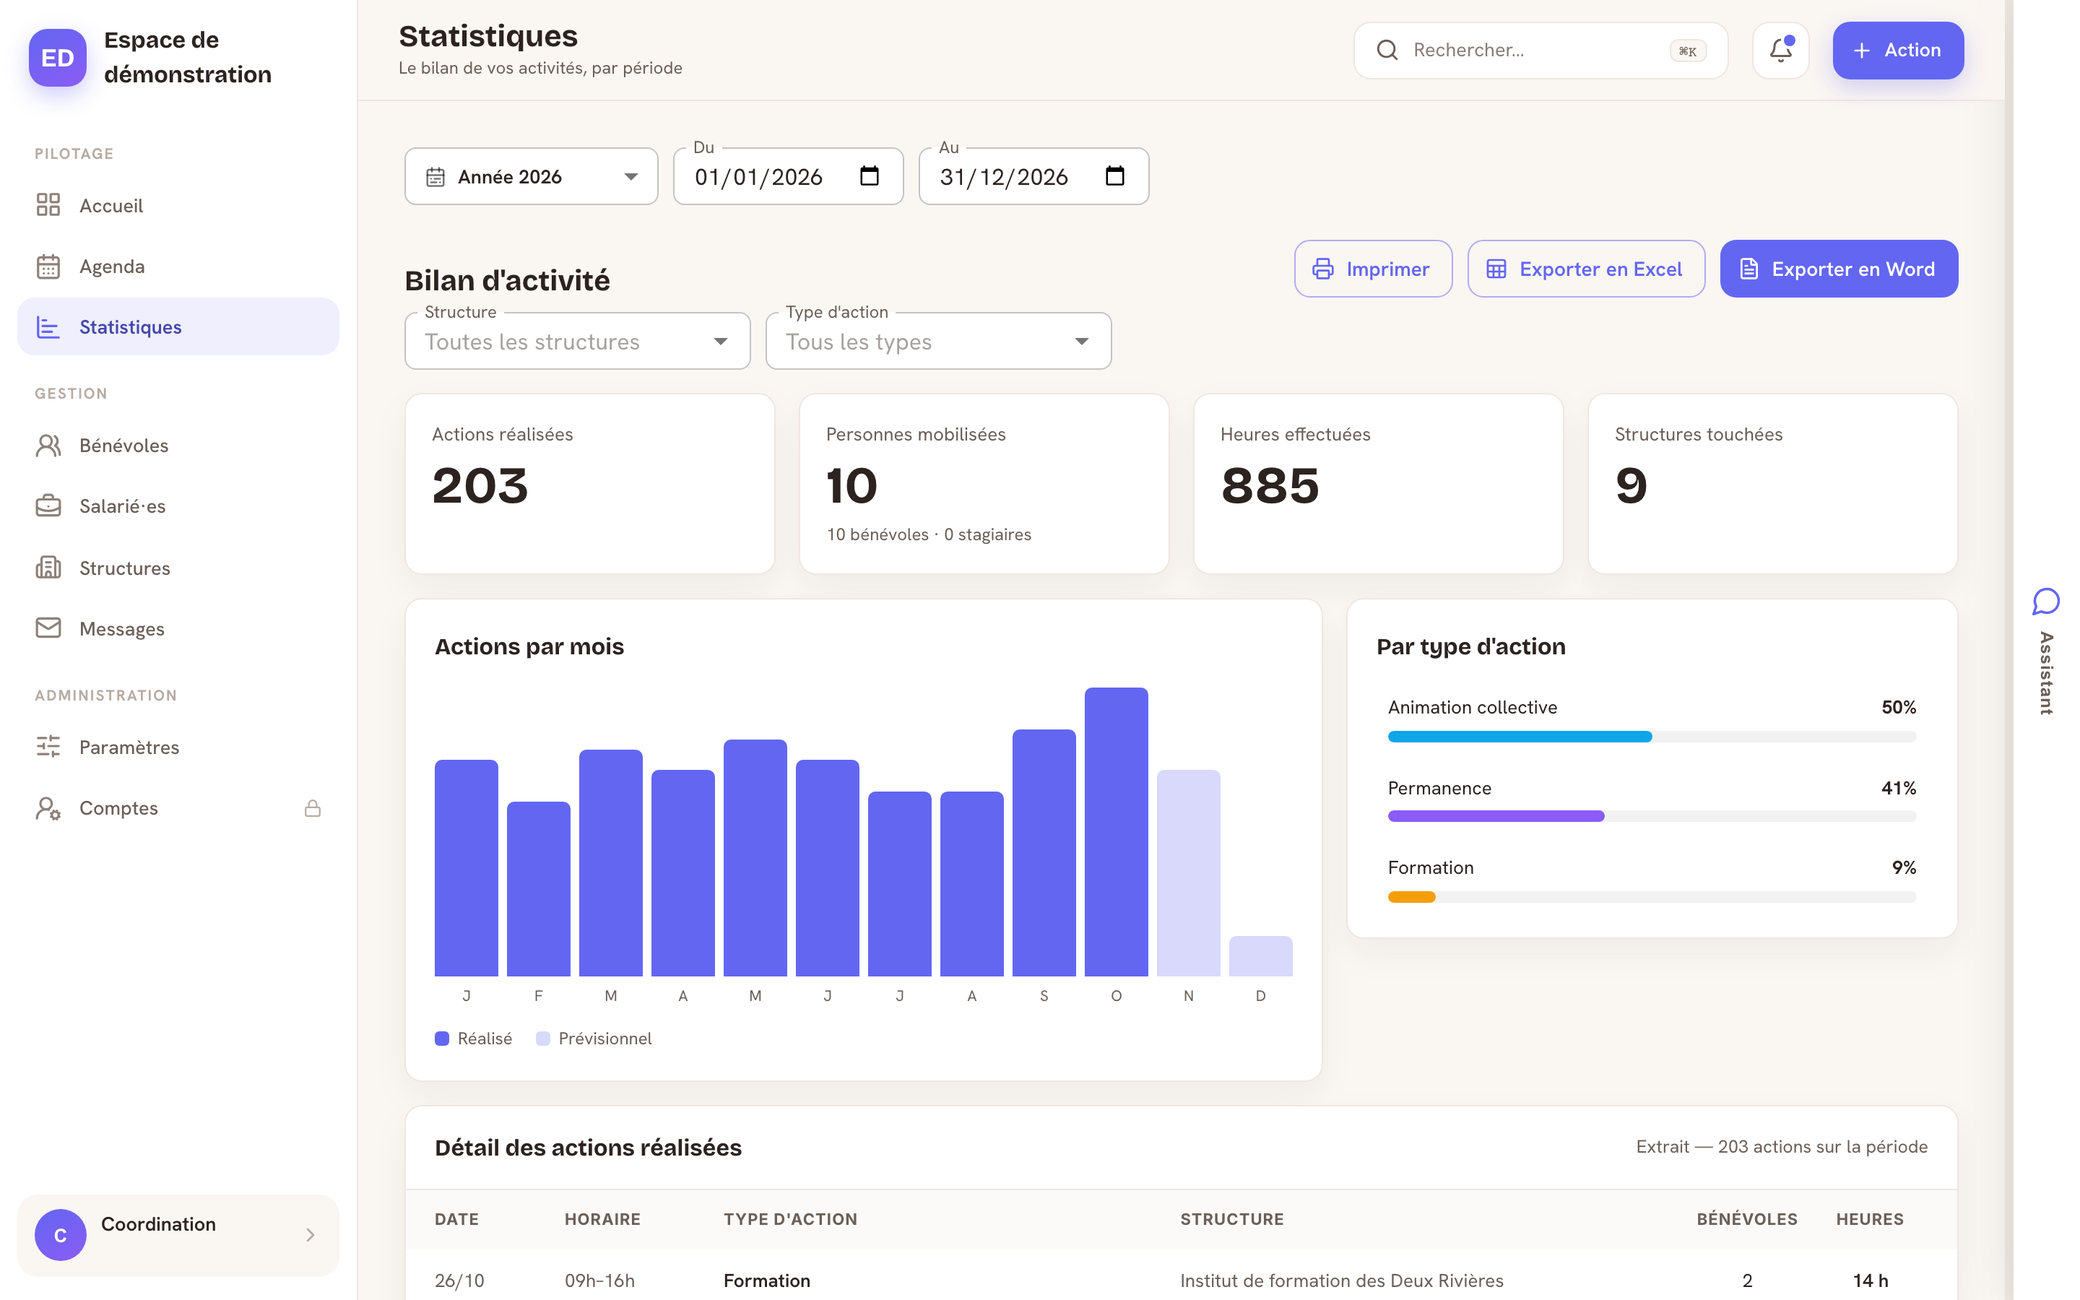The height and width of the screenshot is (1300, 2080).
Task: Click the Imprimer button
Action: click(1373, 269)
